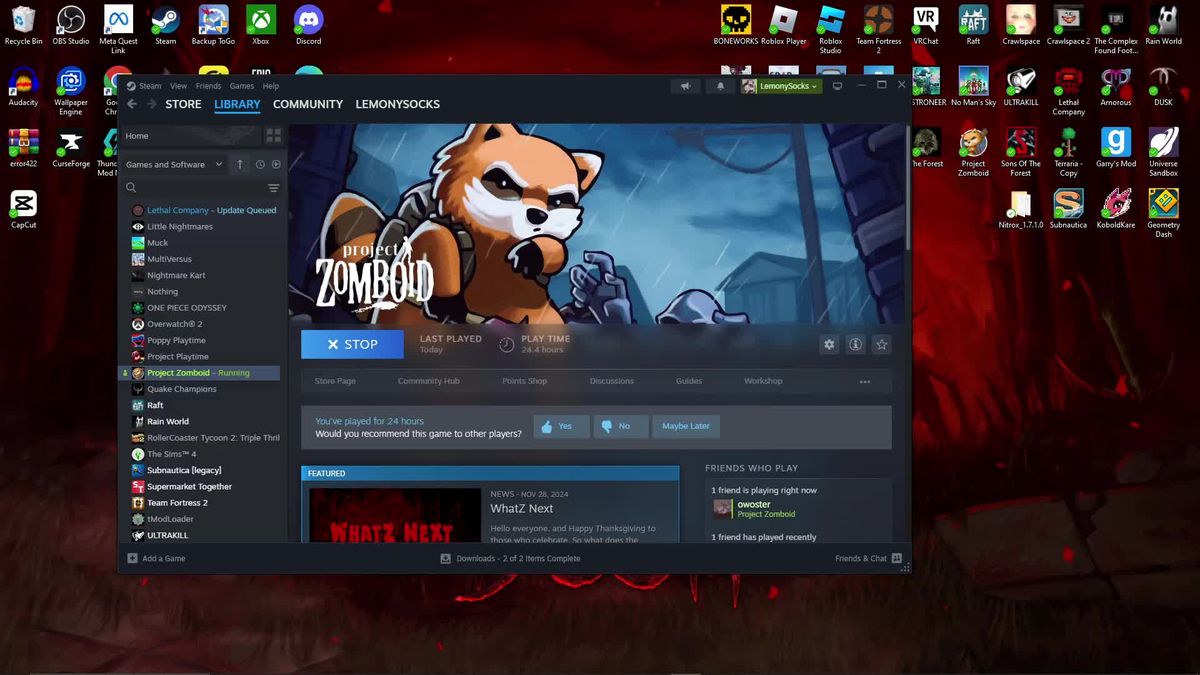This screenshot has height=675, width=1200.
Task: Open Backup ToGo desktop icon
Action: (213, 25)
